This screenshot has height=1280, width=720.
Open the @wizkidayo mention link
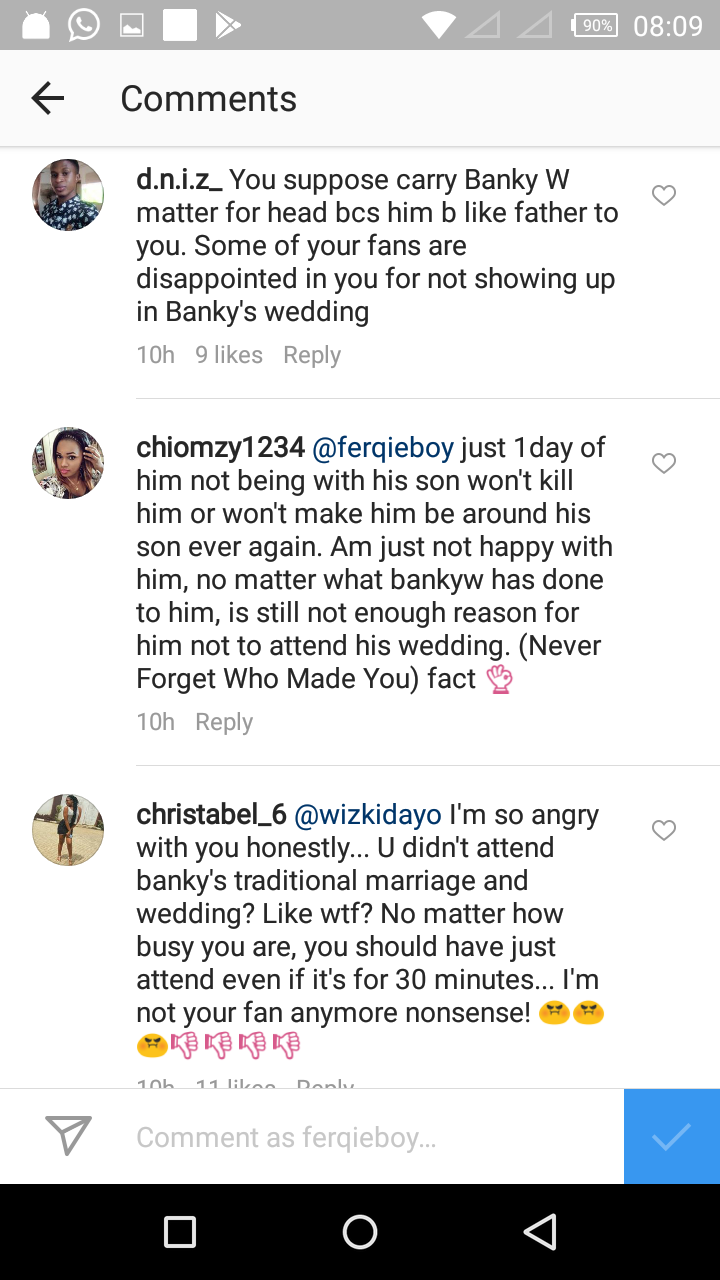click(368, 815)
